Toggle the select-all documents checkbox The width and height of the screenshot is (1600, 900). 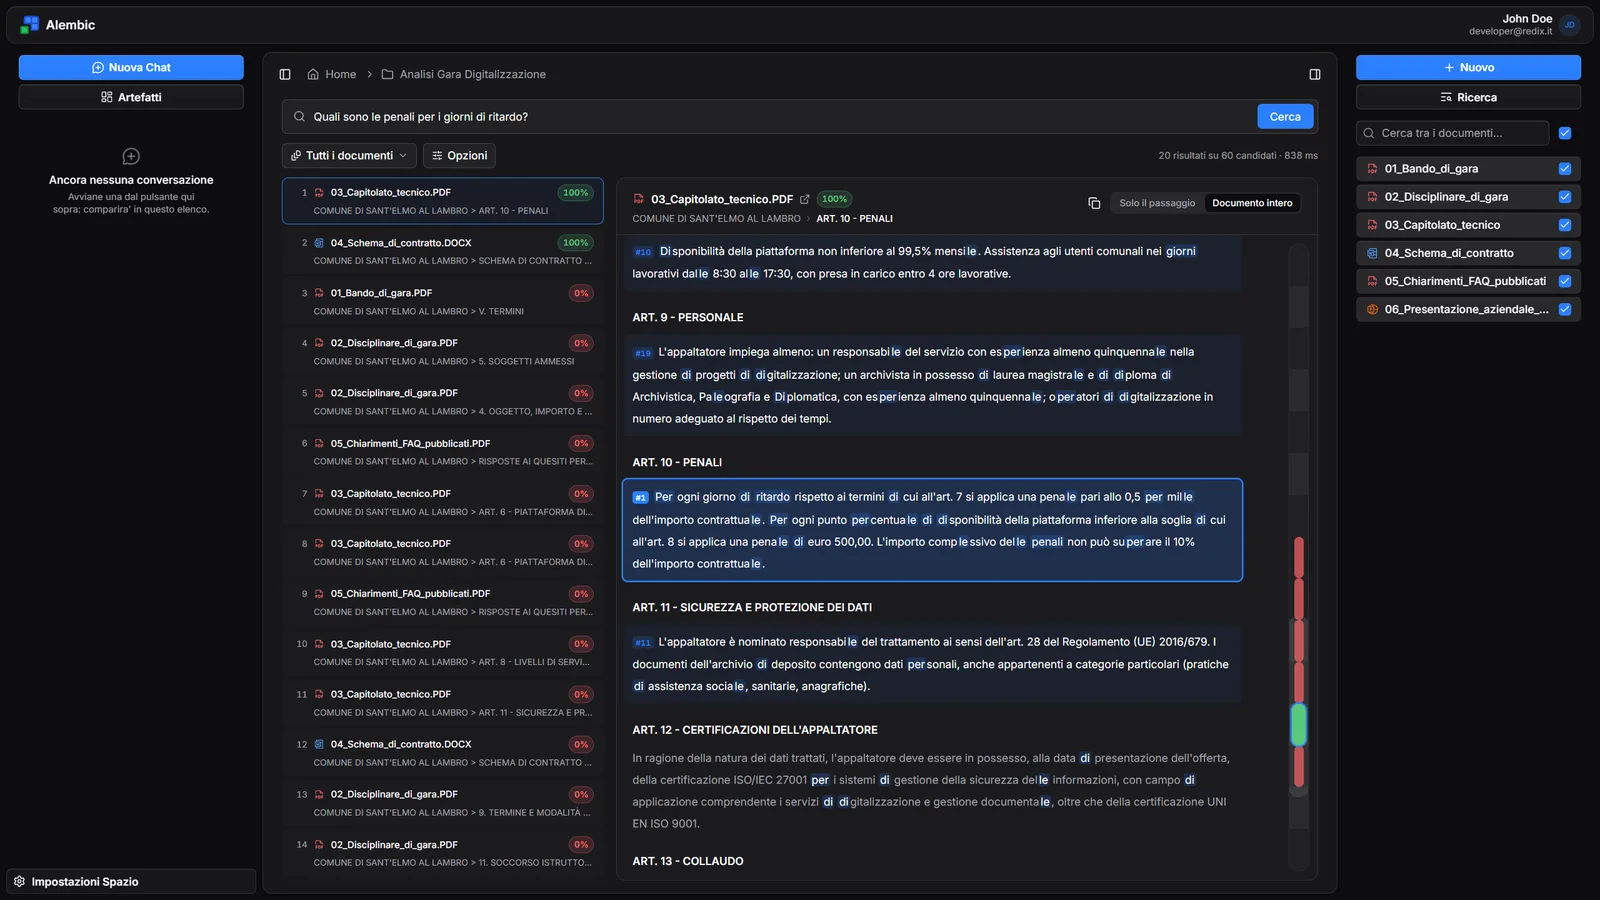(1565, 133)
